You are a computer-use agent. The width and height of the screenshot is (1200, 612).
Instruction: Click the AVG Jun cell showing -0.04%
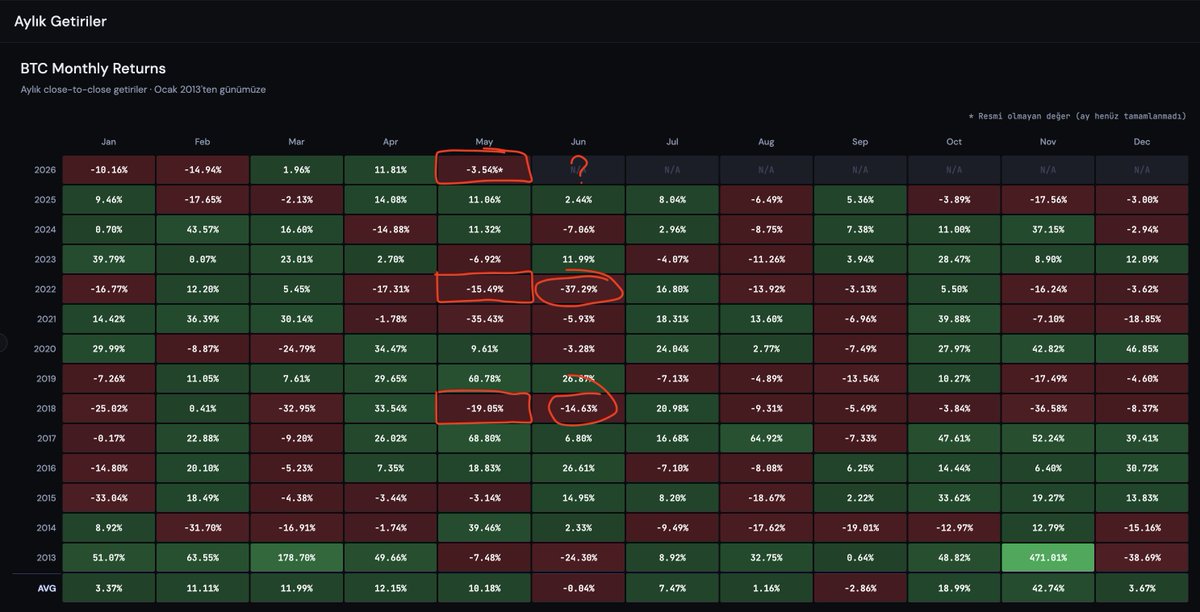pos(578,589)
